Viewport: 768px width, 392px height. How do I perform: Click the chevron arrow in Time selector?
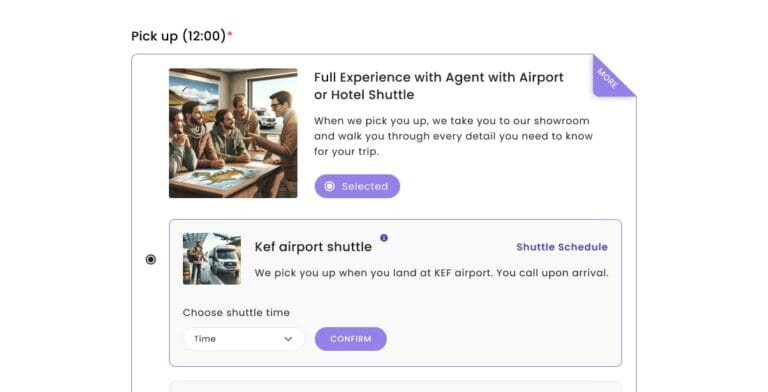(288, 339)
